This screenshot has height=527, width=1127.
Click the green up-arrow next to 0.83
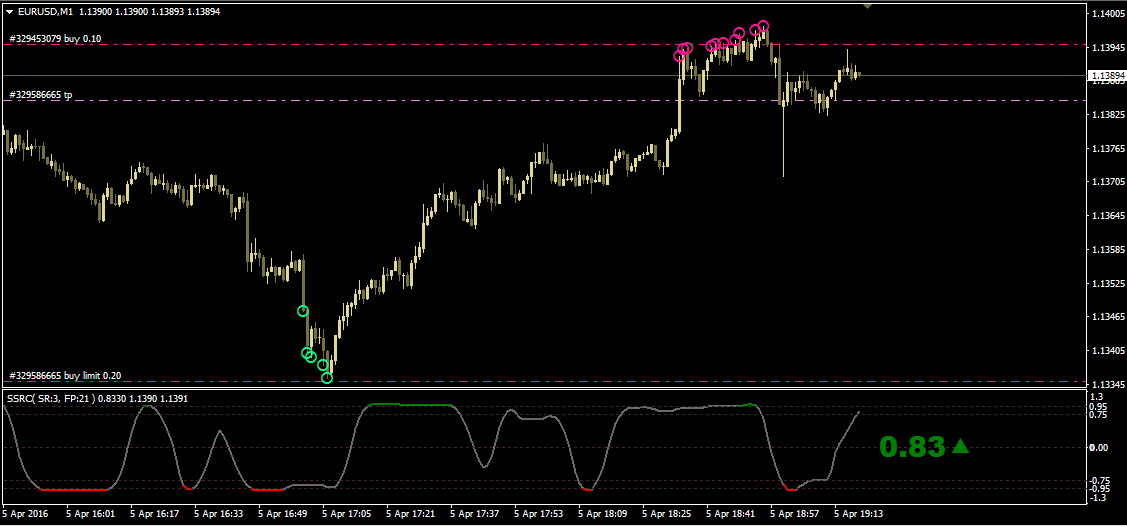coord(960,447)
